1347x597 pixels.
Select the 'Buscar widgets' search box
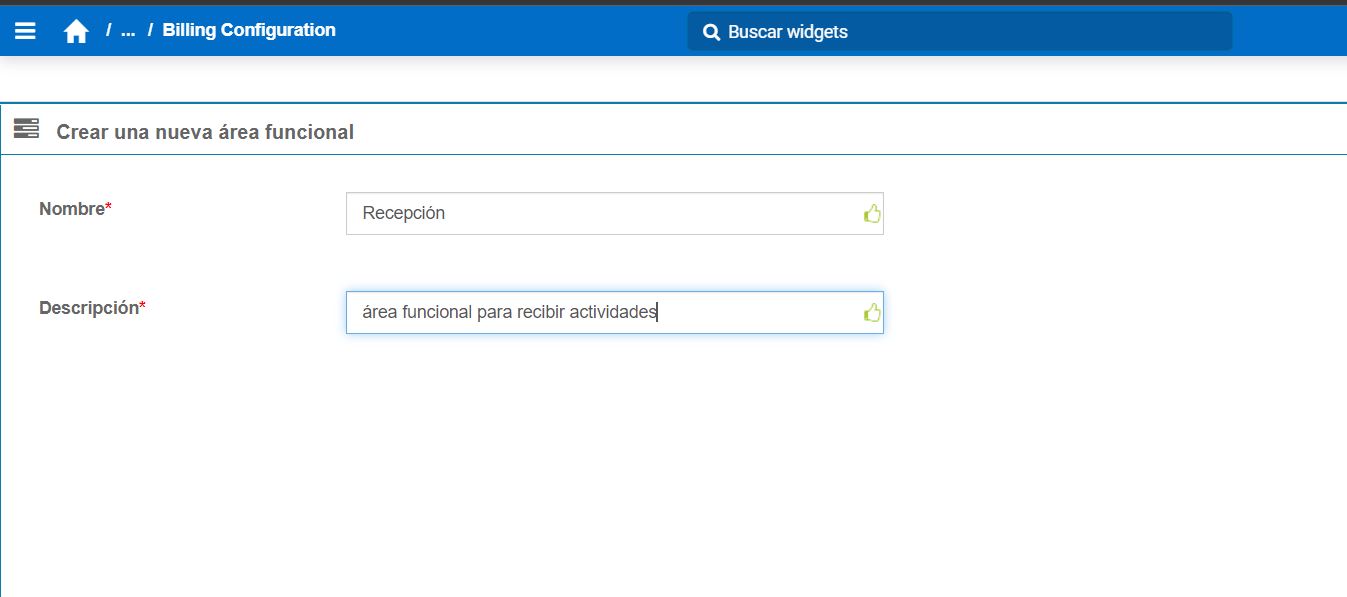(960, 31)
